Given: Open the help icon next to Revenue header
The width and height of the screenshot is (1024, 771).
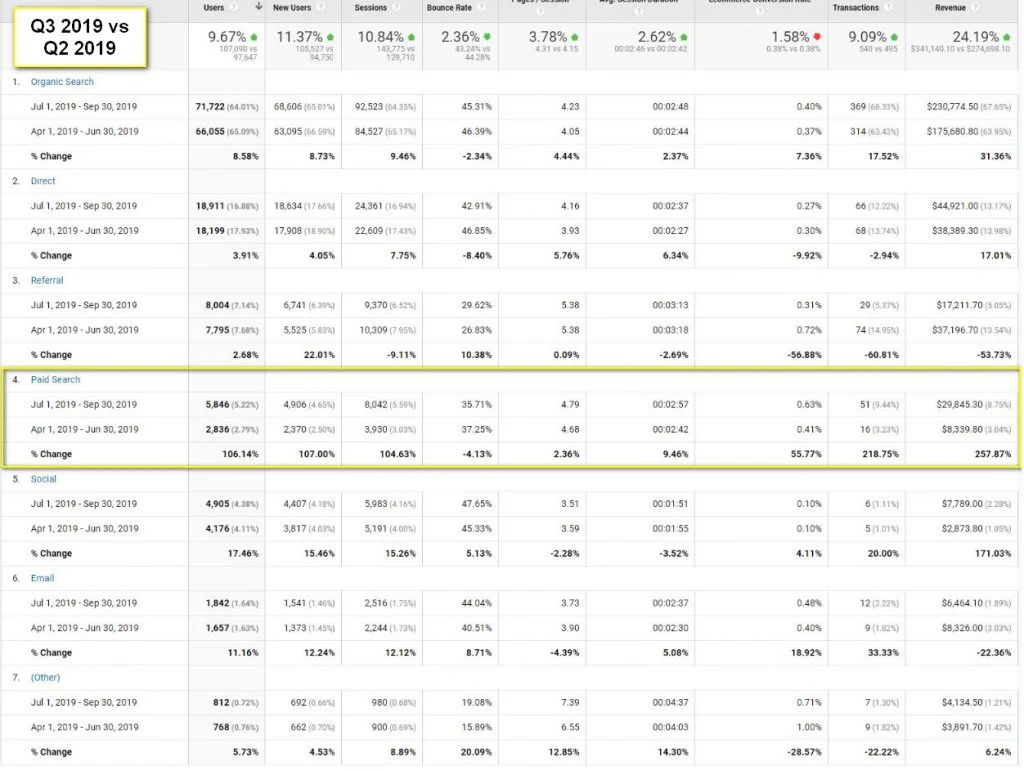Looking at the screenshot, I should click(975, 7).
